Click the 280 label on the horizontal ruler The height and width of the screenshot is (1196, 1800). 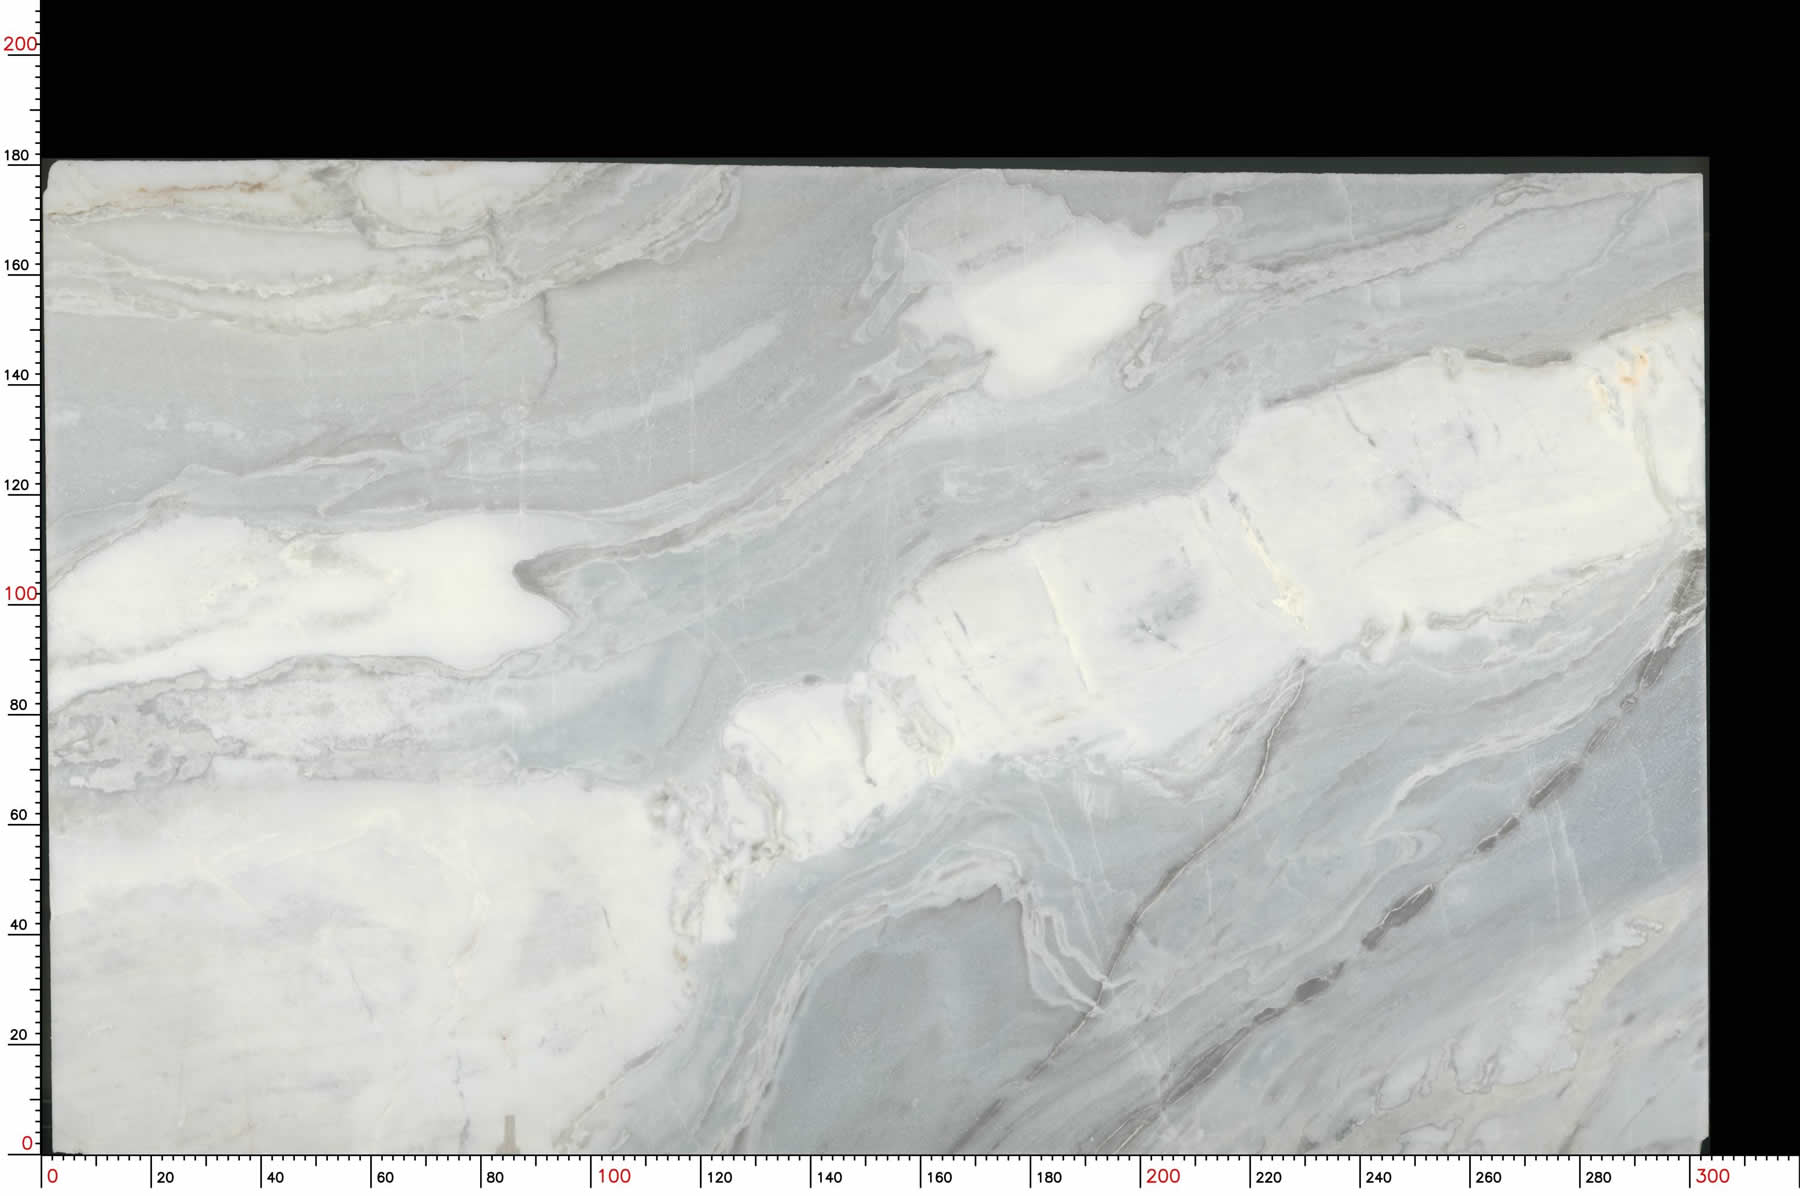[1598, 1178]
